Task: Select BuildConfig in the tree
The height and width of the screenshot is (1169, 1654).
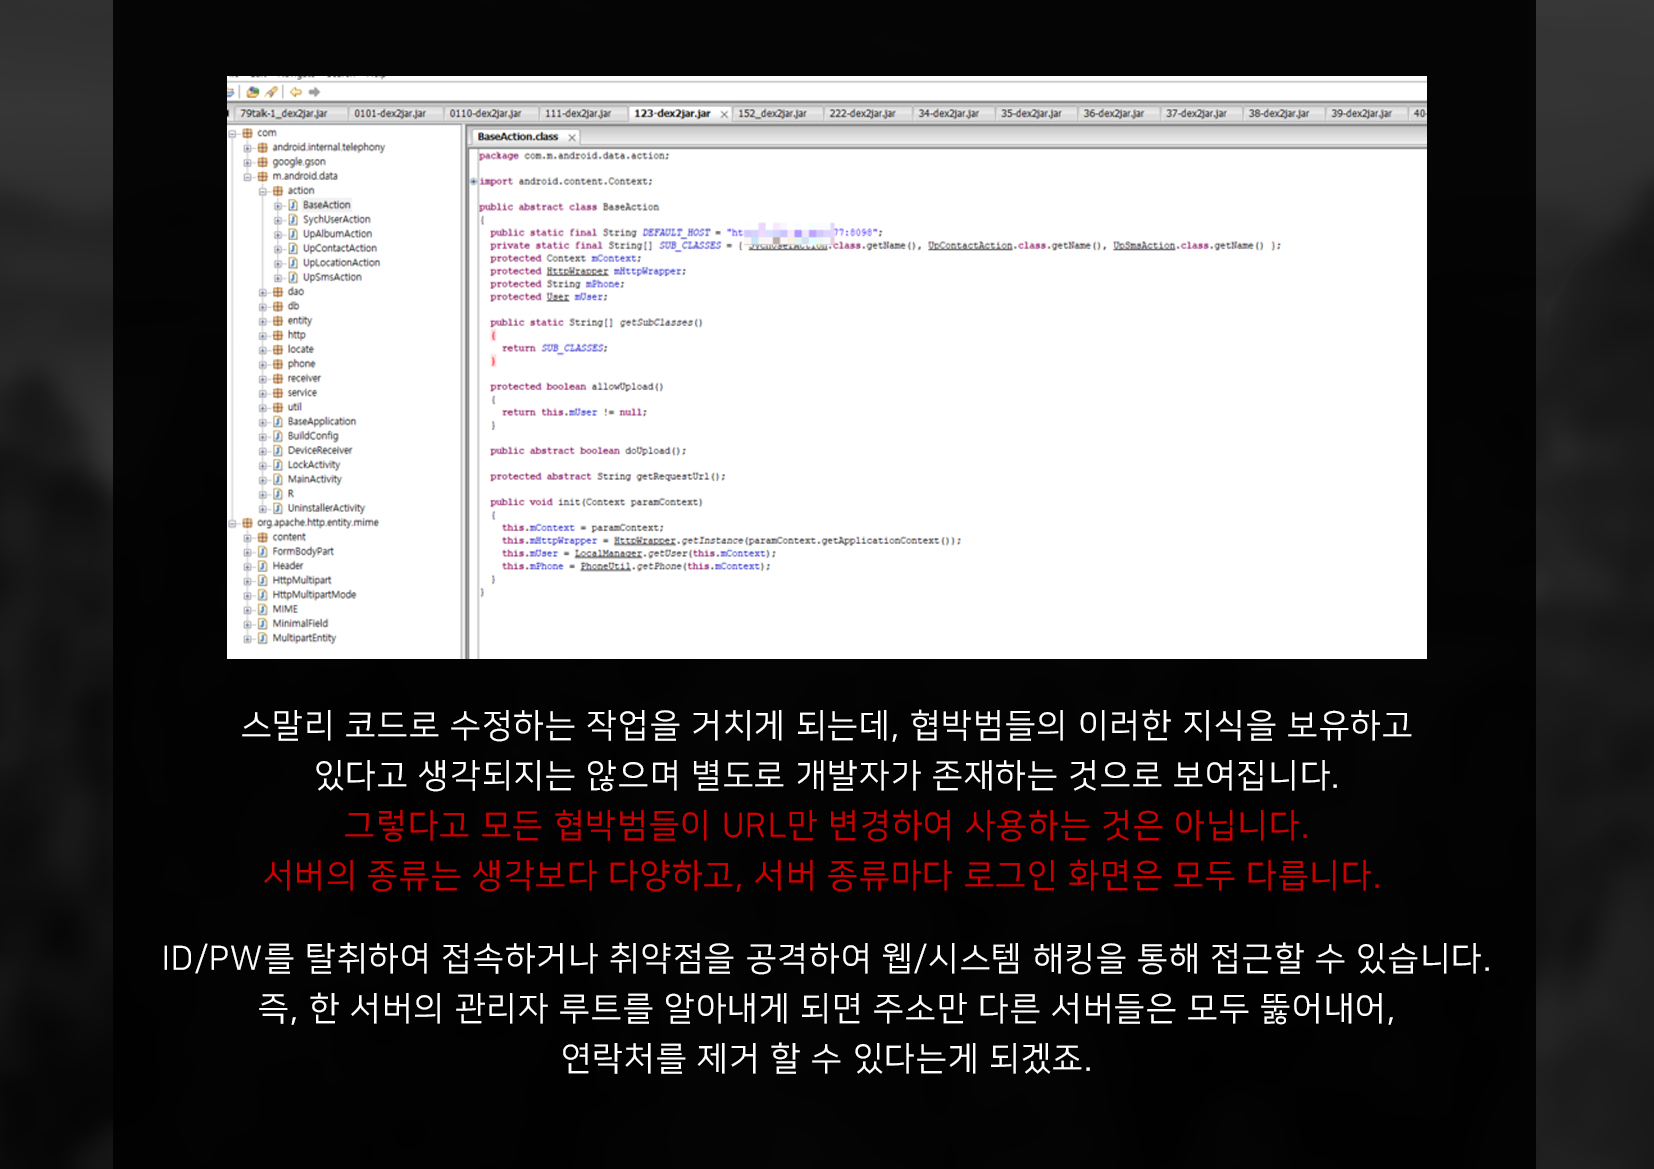Action: click(x=313, y=436)
